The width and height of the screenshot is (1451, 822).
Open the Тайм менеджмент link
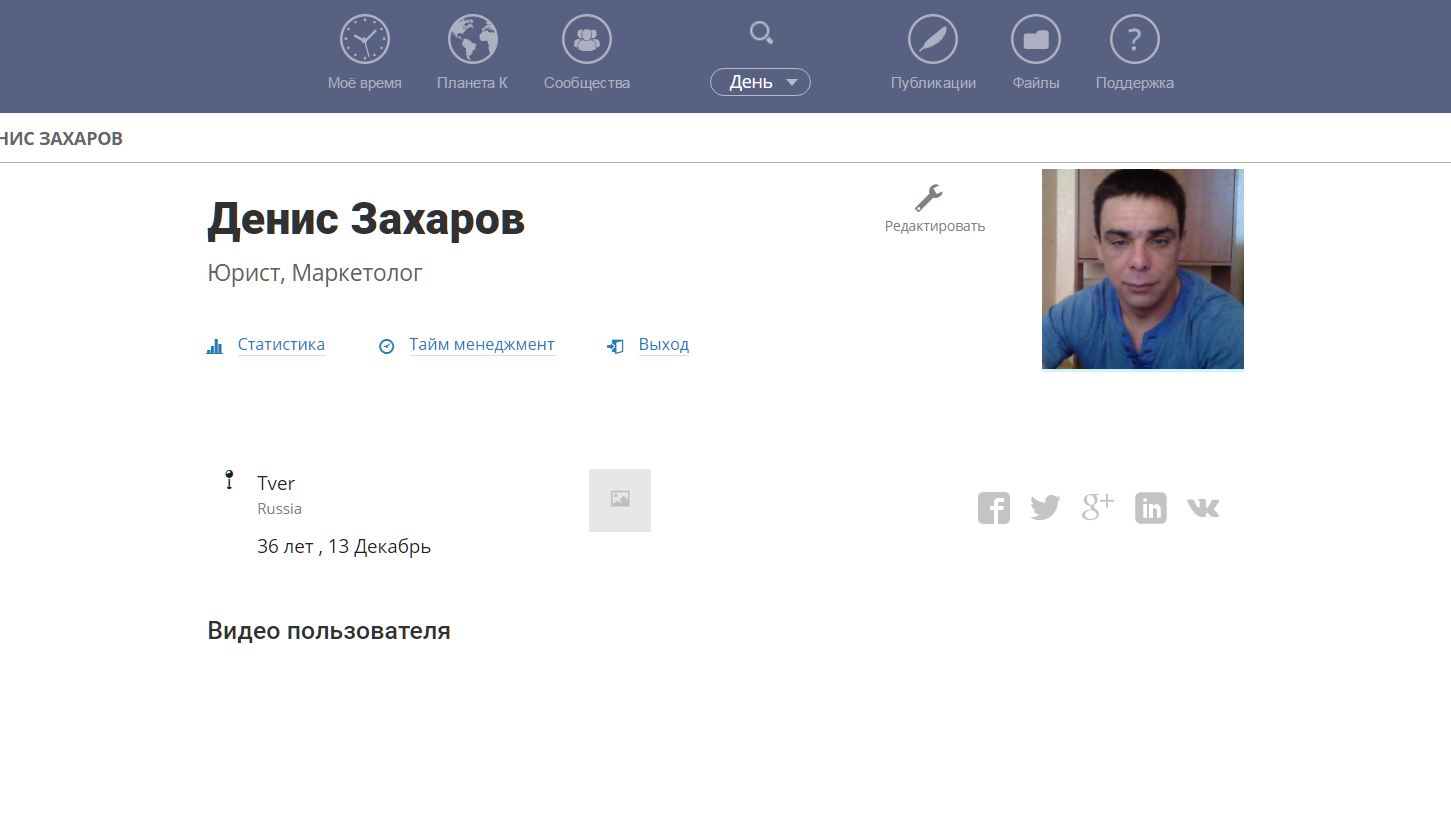click(x=482, y=344)
